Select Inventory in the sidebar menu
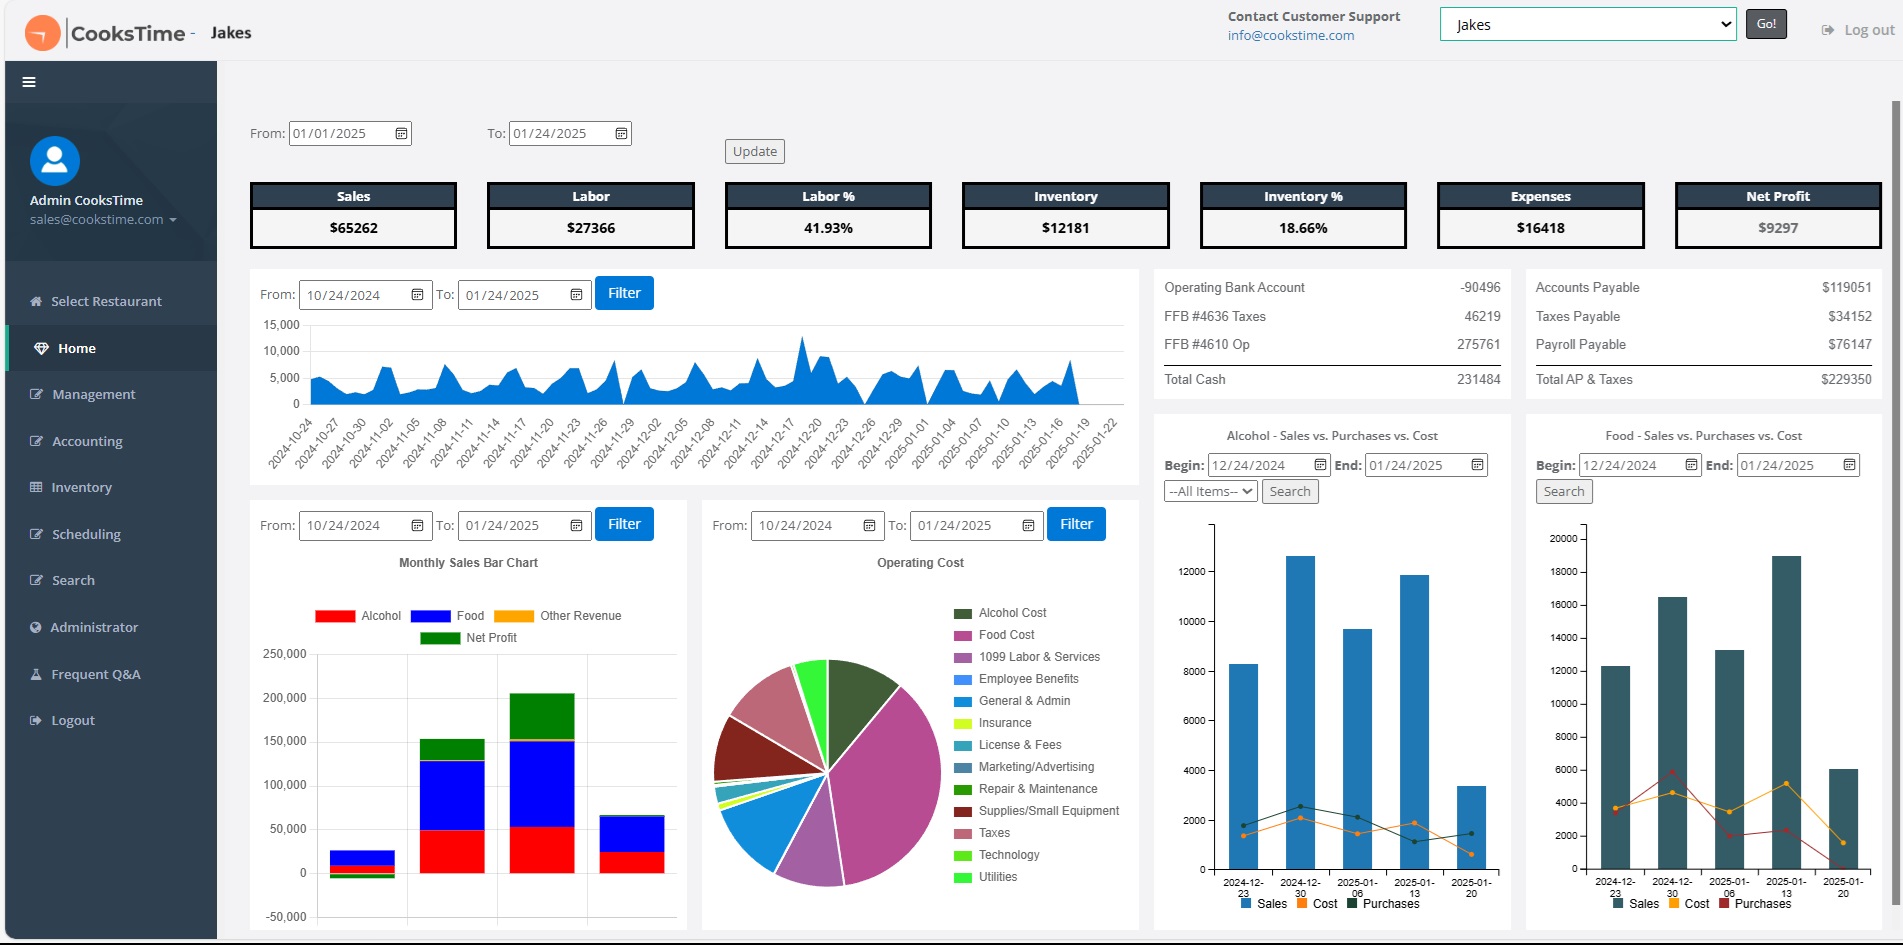1903x945 pixels. (x=81, y=488)
